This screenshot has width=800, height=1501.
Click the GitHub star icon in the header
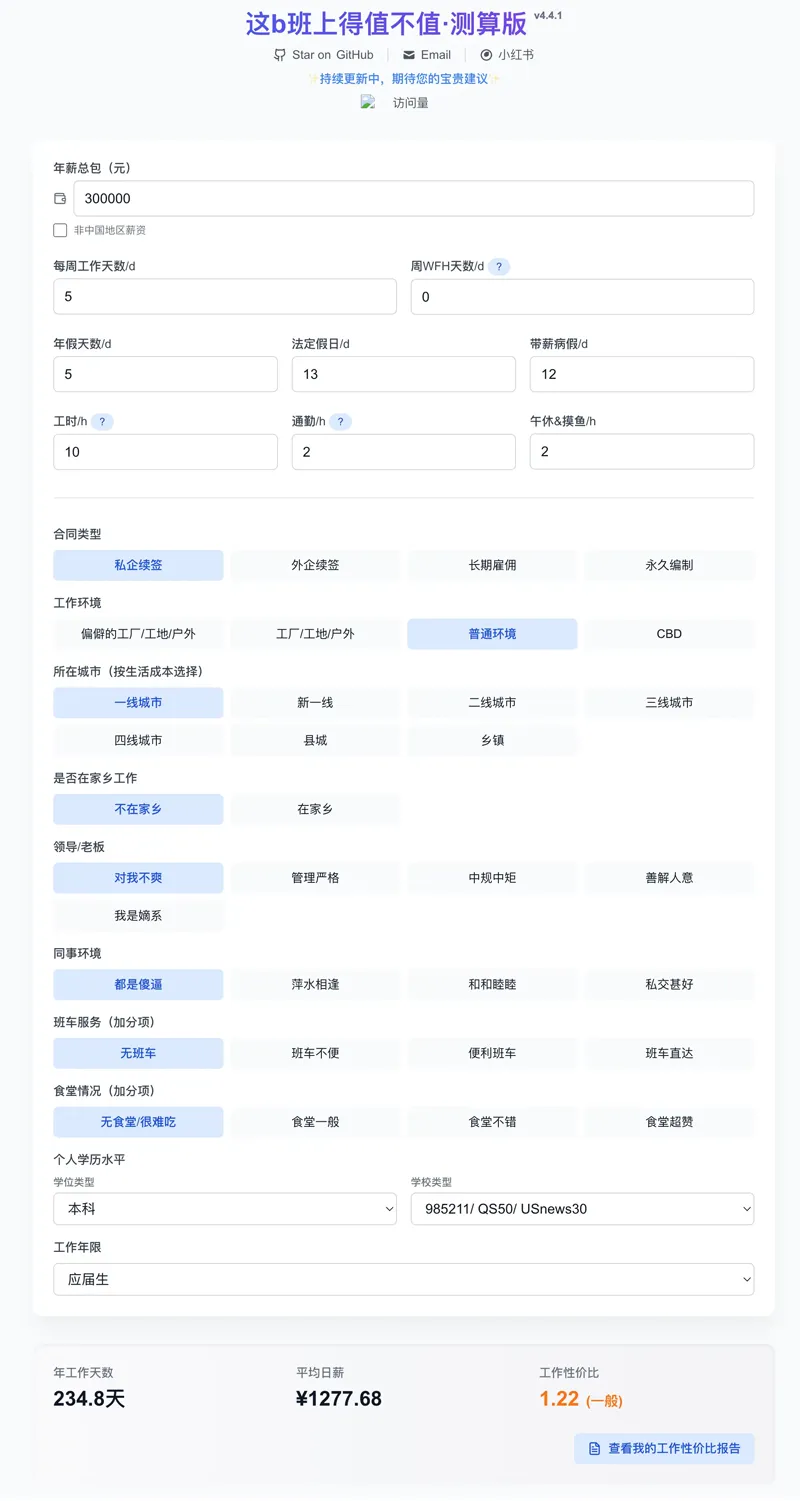pyautogui.click(x=280, y=55)
